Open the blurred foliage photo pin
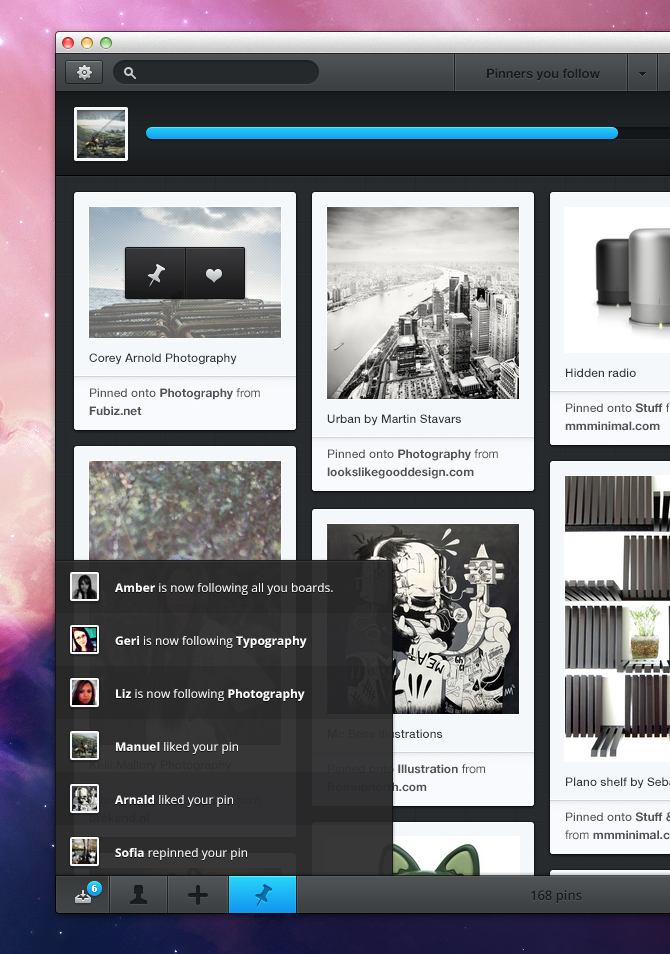670x954 pixels. (185, 510)
